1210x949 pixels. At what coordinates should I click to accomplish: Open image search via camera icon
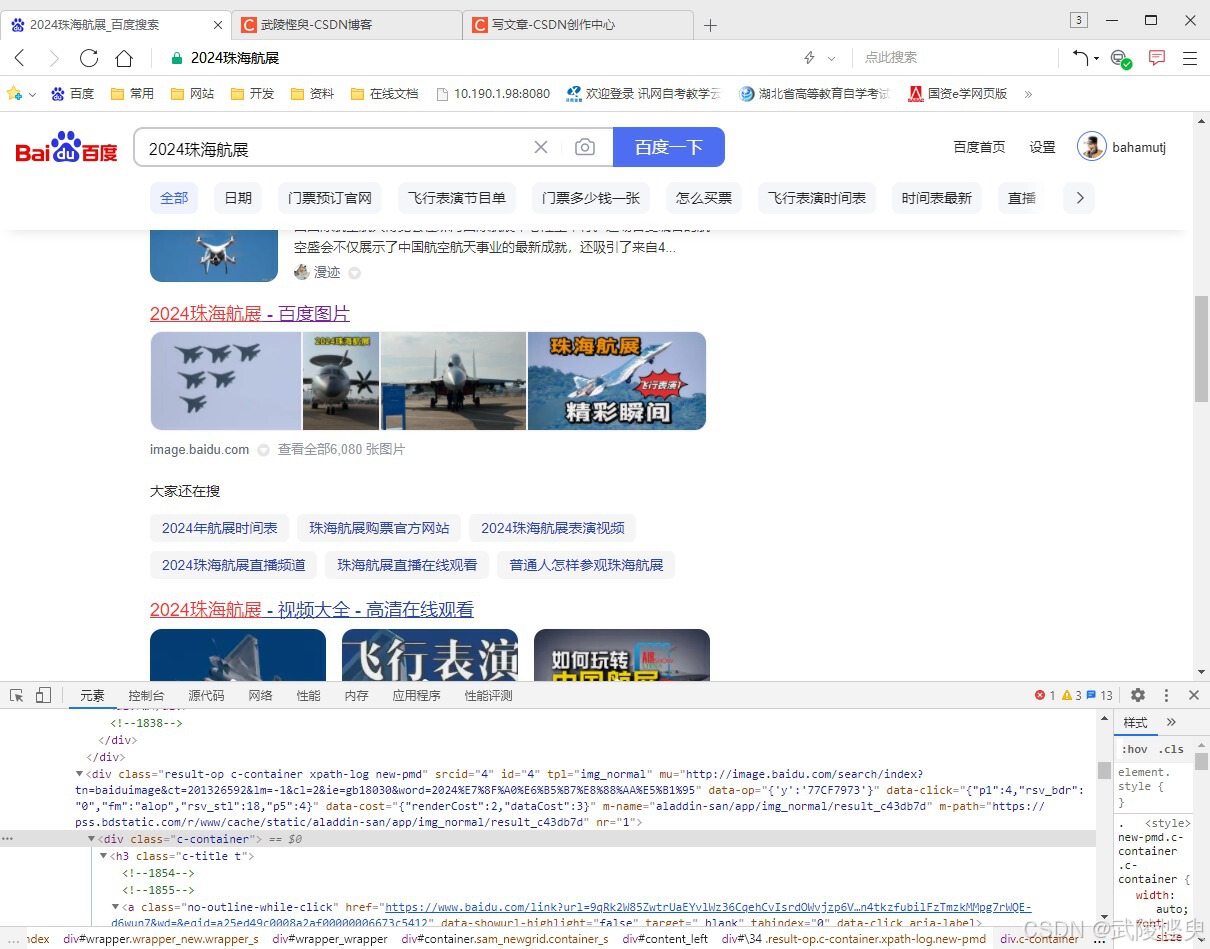tap(585, 147)
